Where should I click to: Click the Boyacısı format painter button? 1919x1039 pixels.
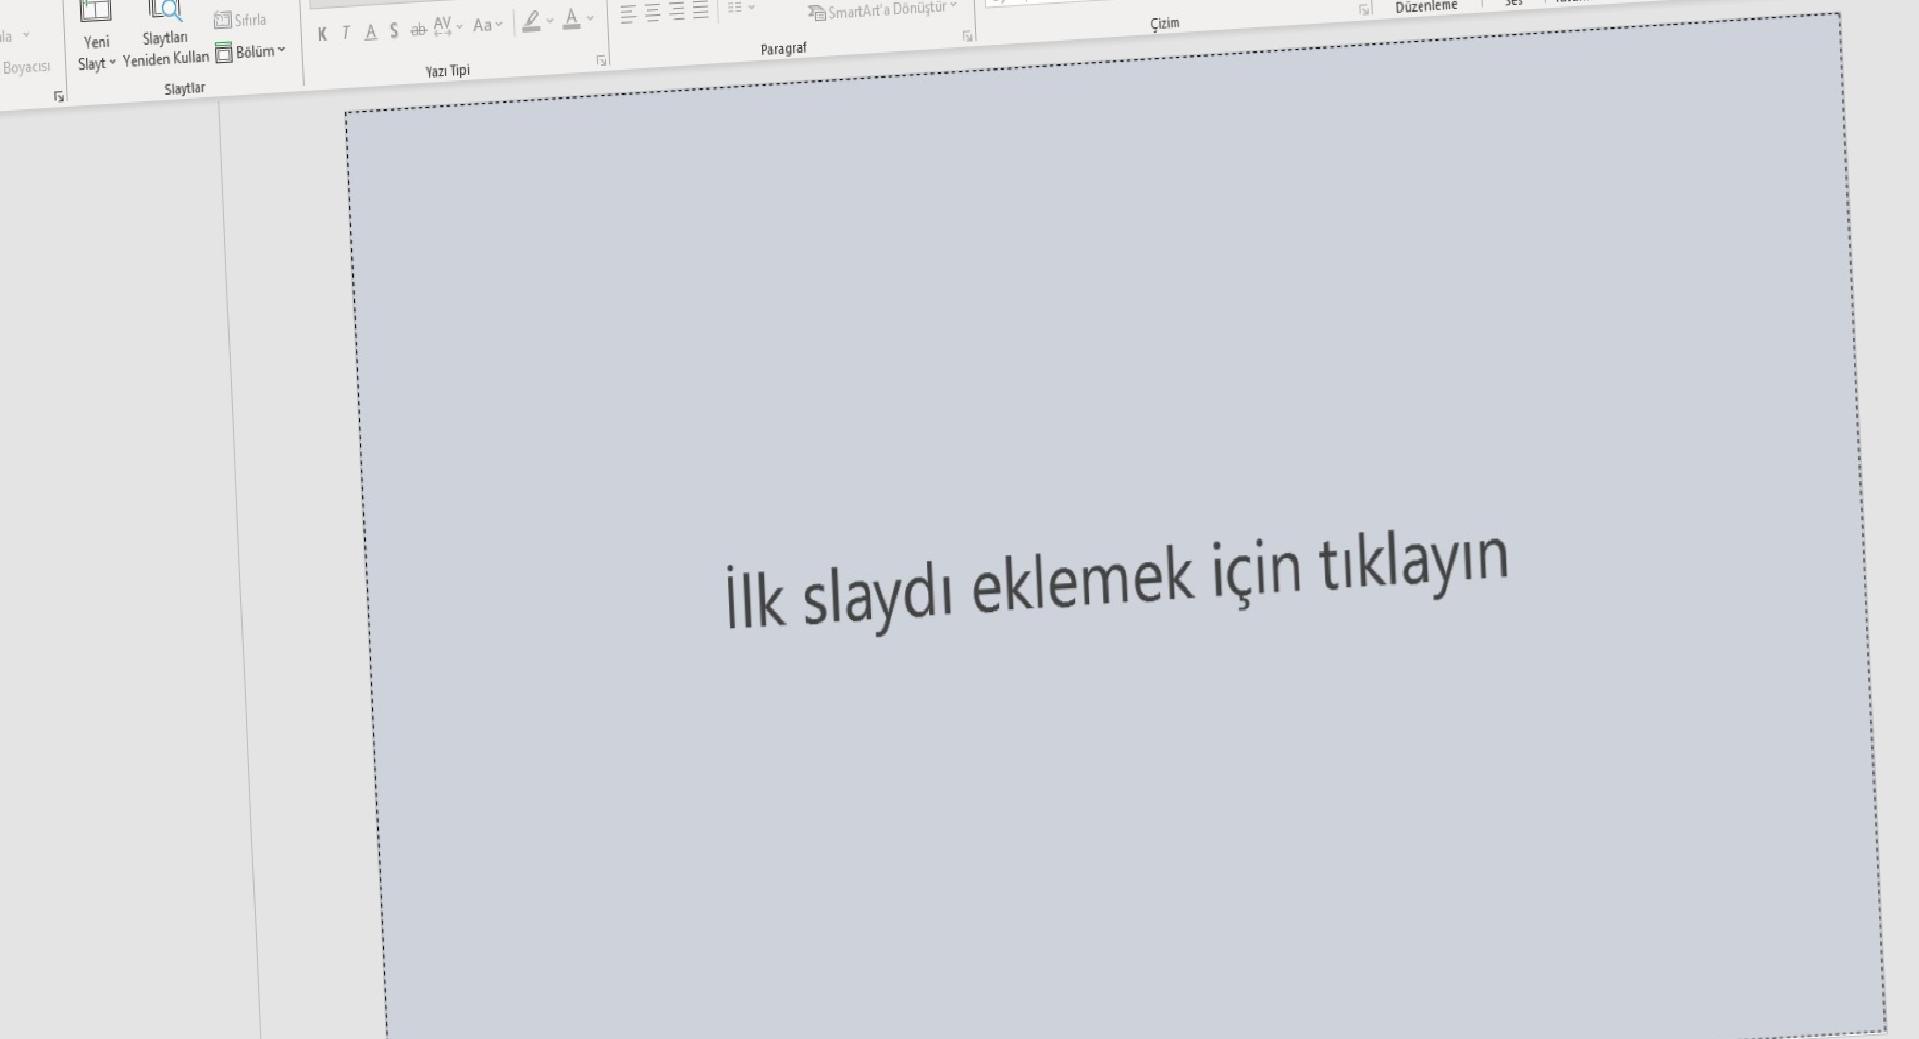(26, 68)
